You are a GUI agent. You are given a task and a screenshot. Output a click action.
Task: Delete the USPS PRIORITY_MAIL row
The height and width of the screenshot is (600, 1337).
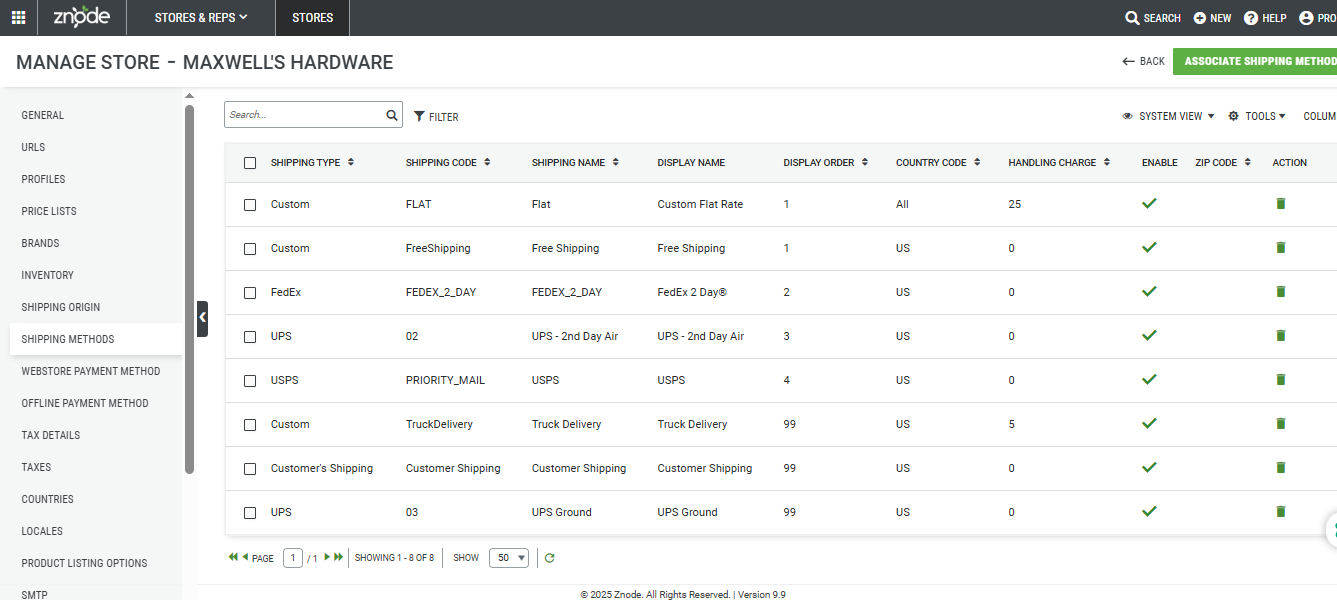tap(1281, 380)
